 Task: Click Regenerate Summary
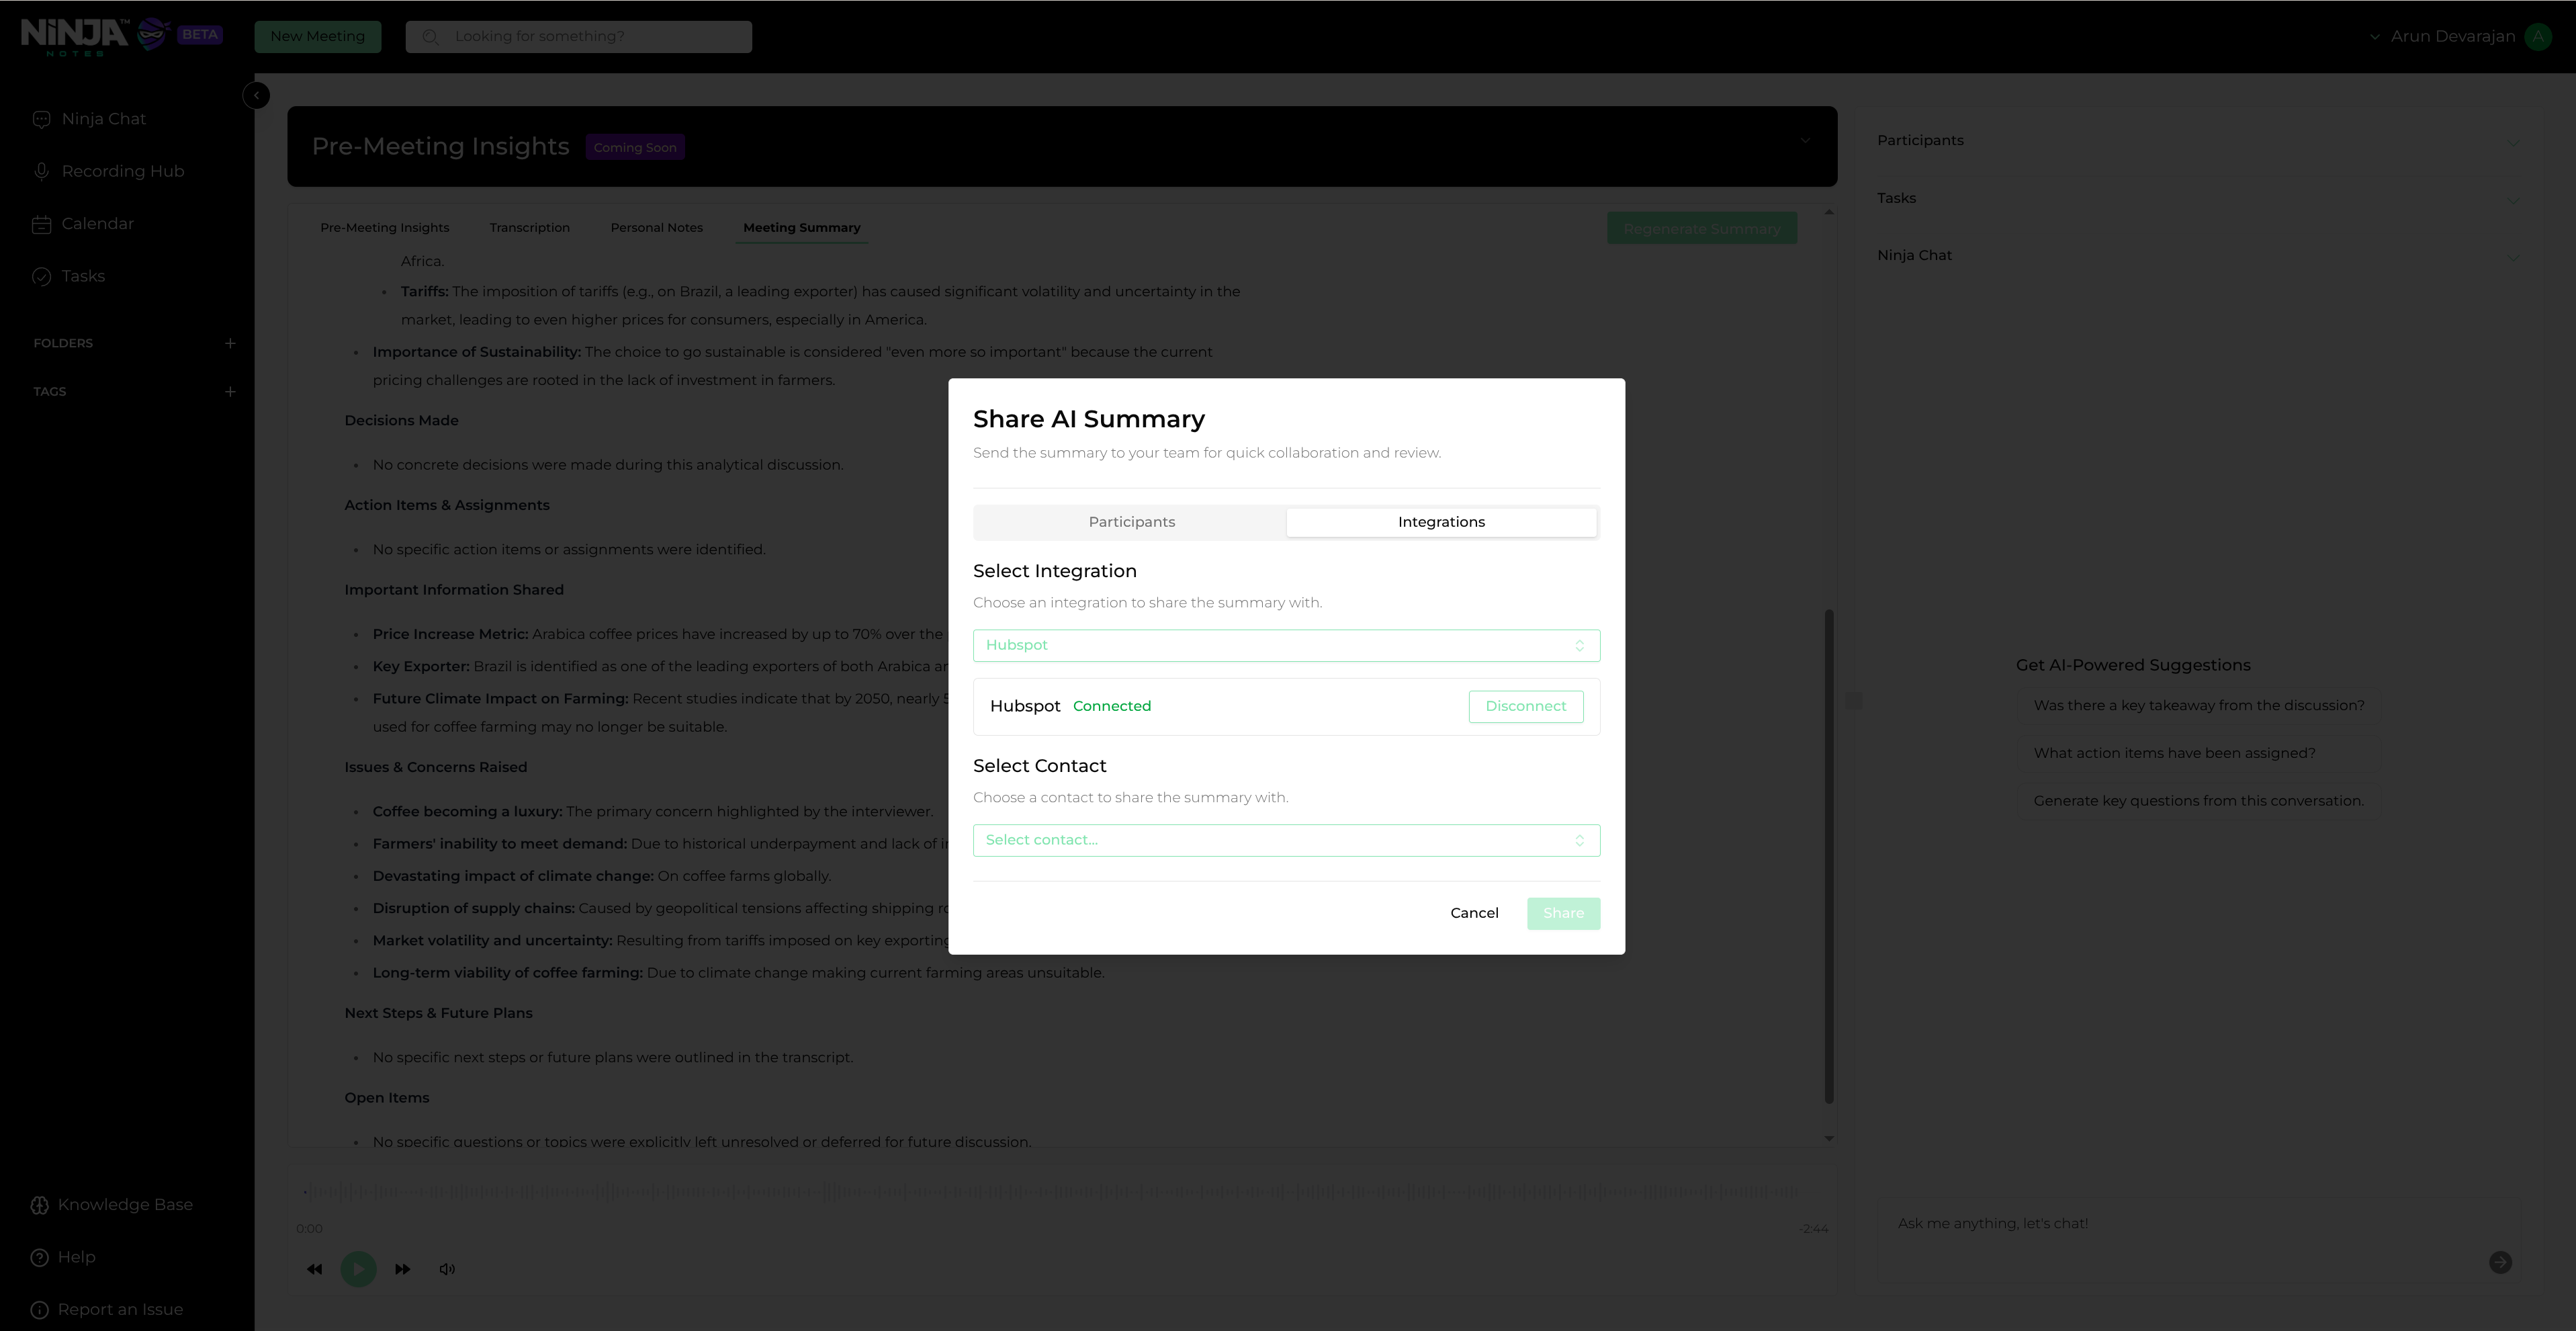tap(1701, 229)
